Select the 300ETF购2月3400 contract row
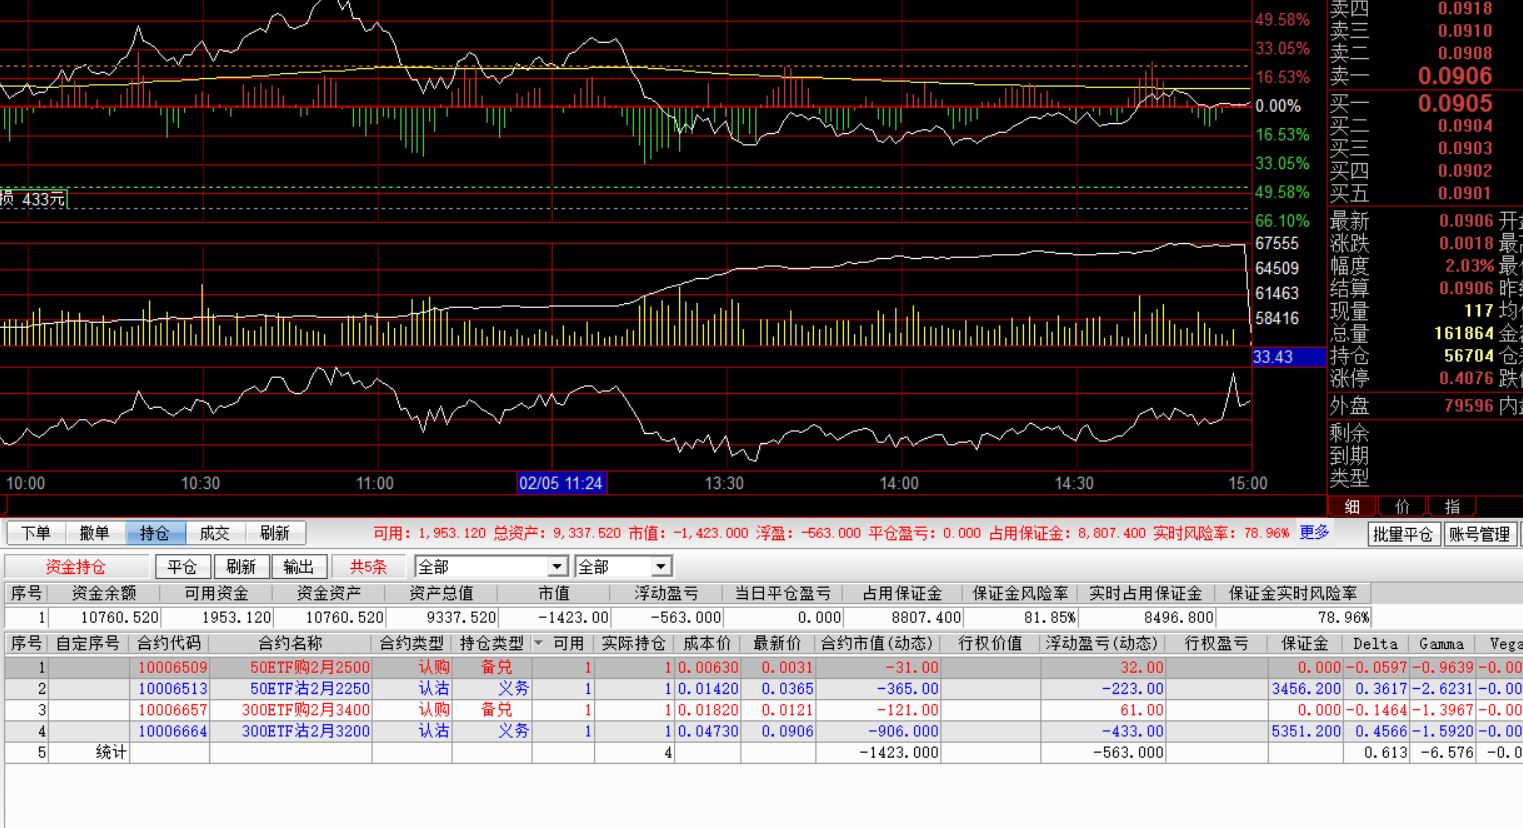The image size is (1523, 828). coord(306,709)
